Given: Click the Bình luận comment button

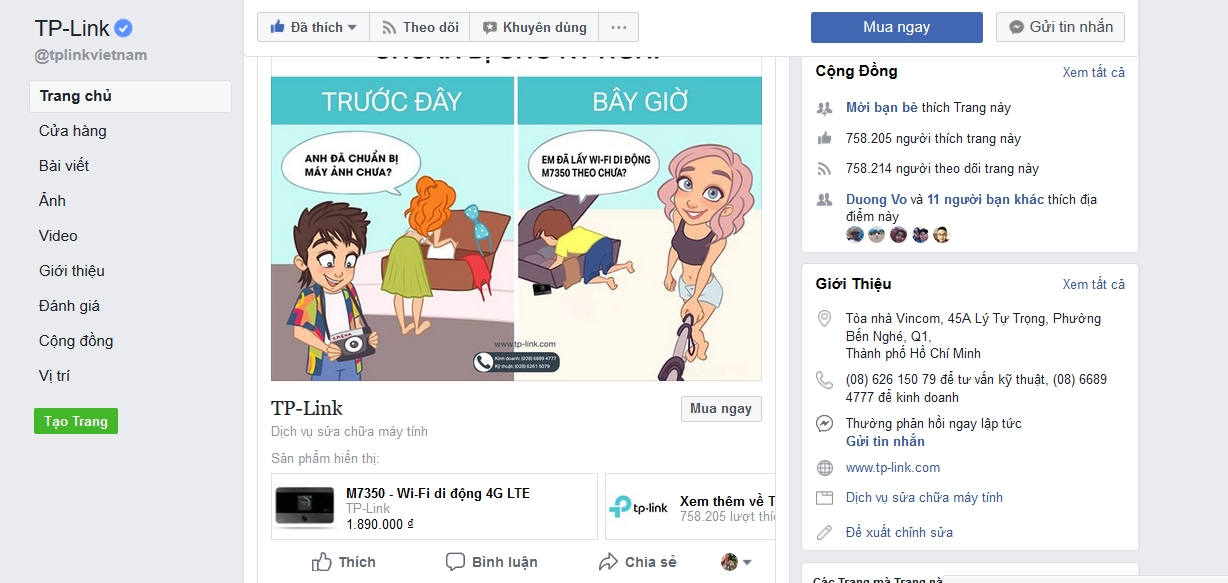Looking at the screenshot, I should point(491,561).
